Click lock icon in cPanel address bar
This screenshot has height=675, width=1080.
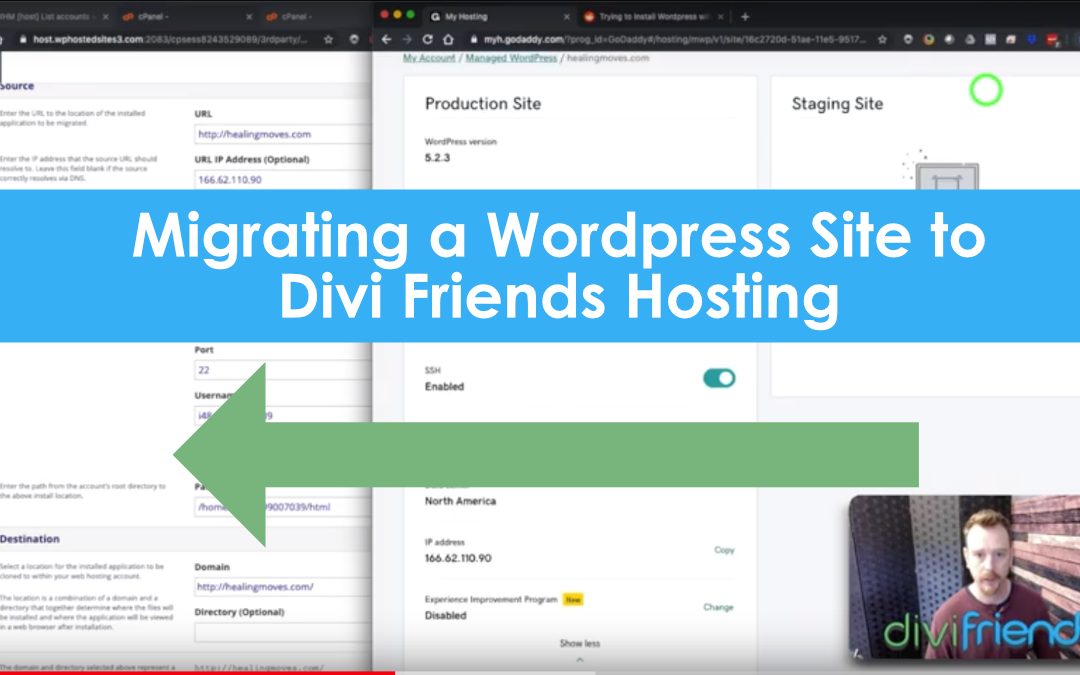[23, 40]
